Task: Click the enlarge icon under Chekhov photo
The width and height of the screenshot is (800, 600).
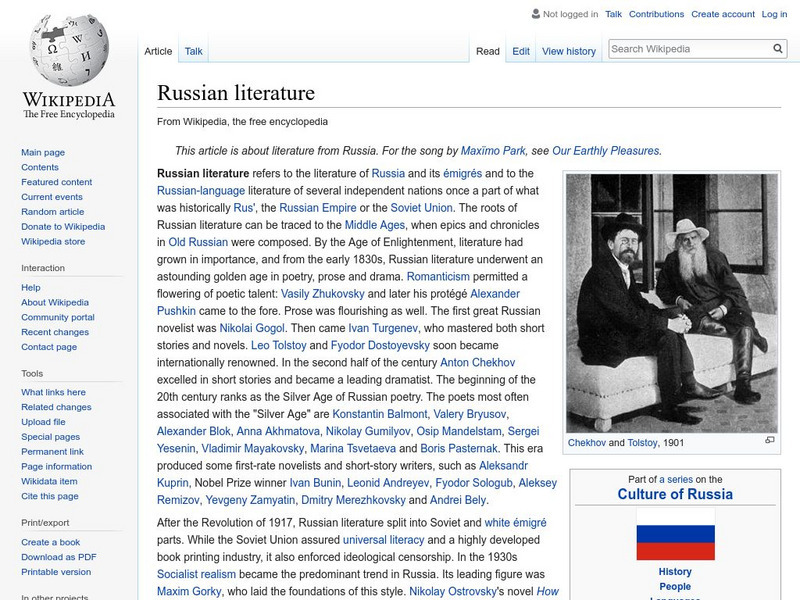Action: click(770, 440)
